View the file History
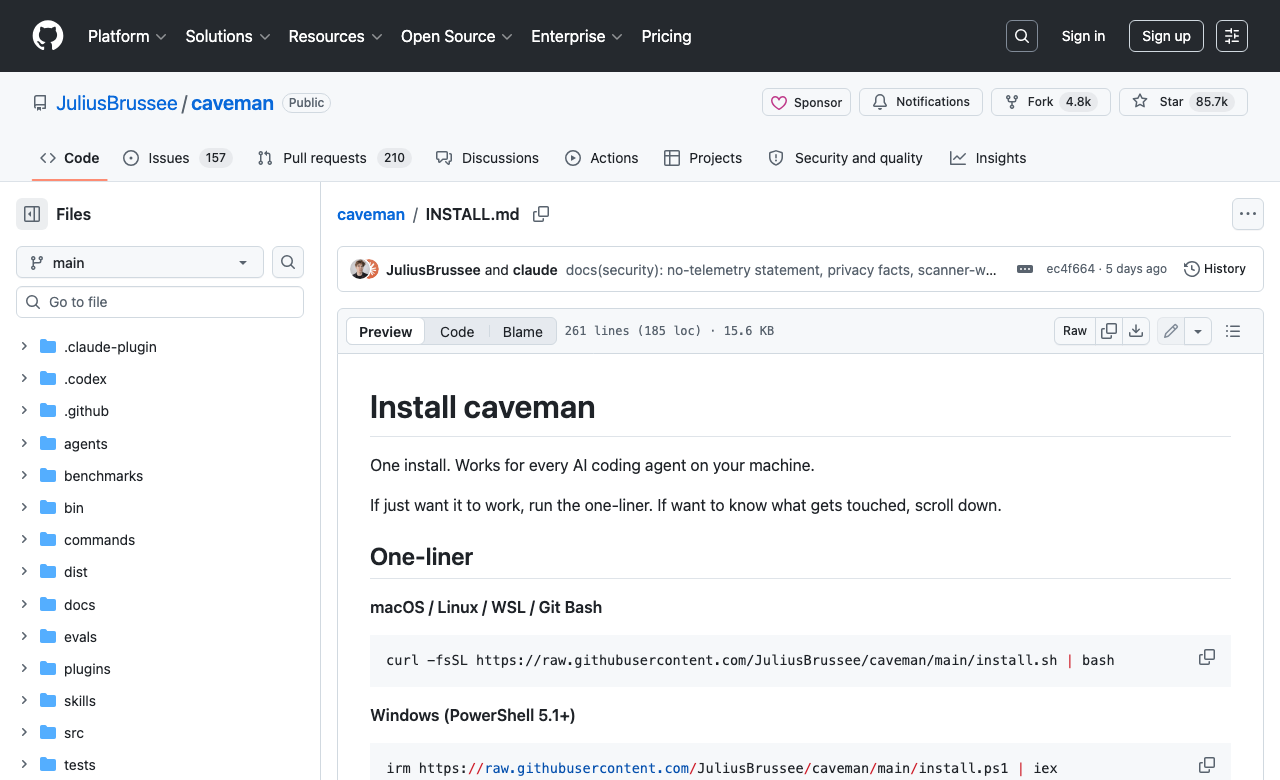Viewport: 1280px width, 780px height. [1214, 269]
